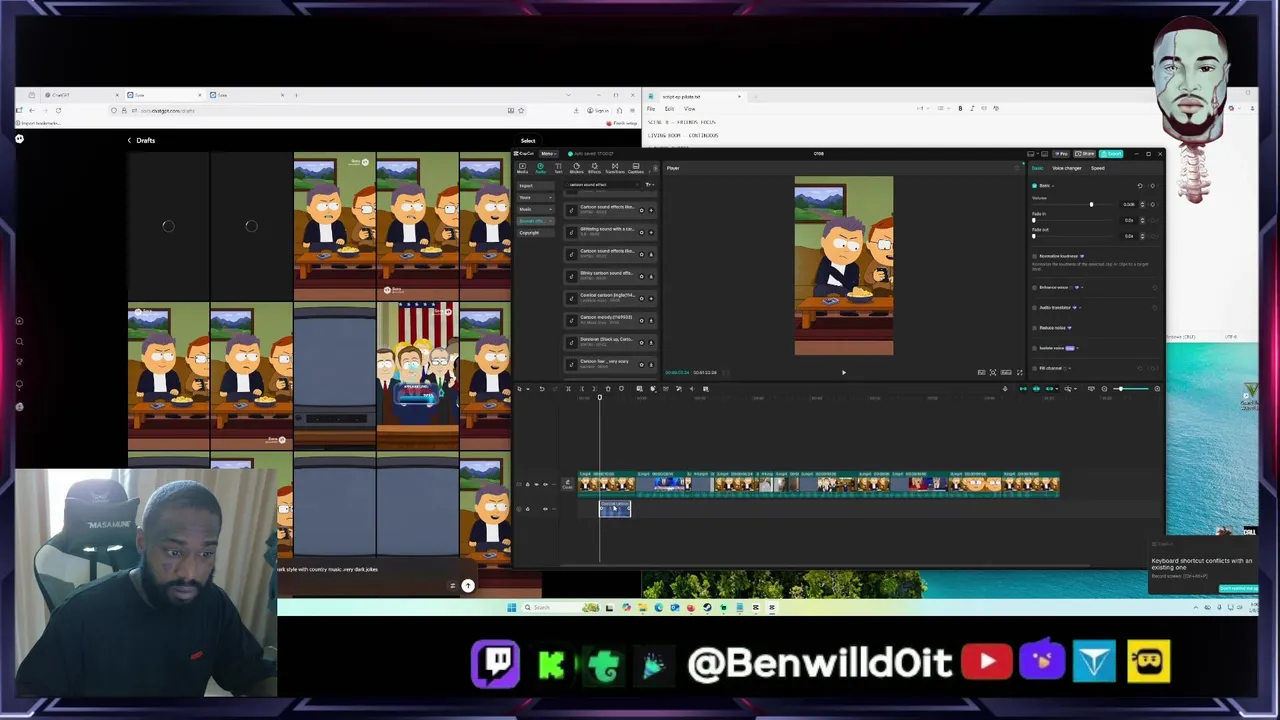The width and height of the screenshot is (1280, 720).
Task: Favorite the 'Glittering sound with a' effect
Action: (641, 232)
